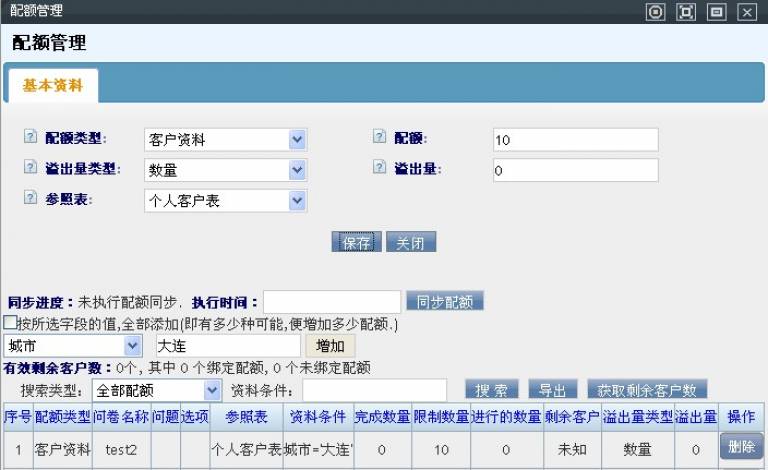
Task: Click the first circular icon in title bar
Action: pos(656,12)
